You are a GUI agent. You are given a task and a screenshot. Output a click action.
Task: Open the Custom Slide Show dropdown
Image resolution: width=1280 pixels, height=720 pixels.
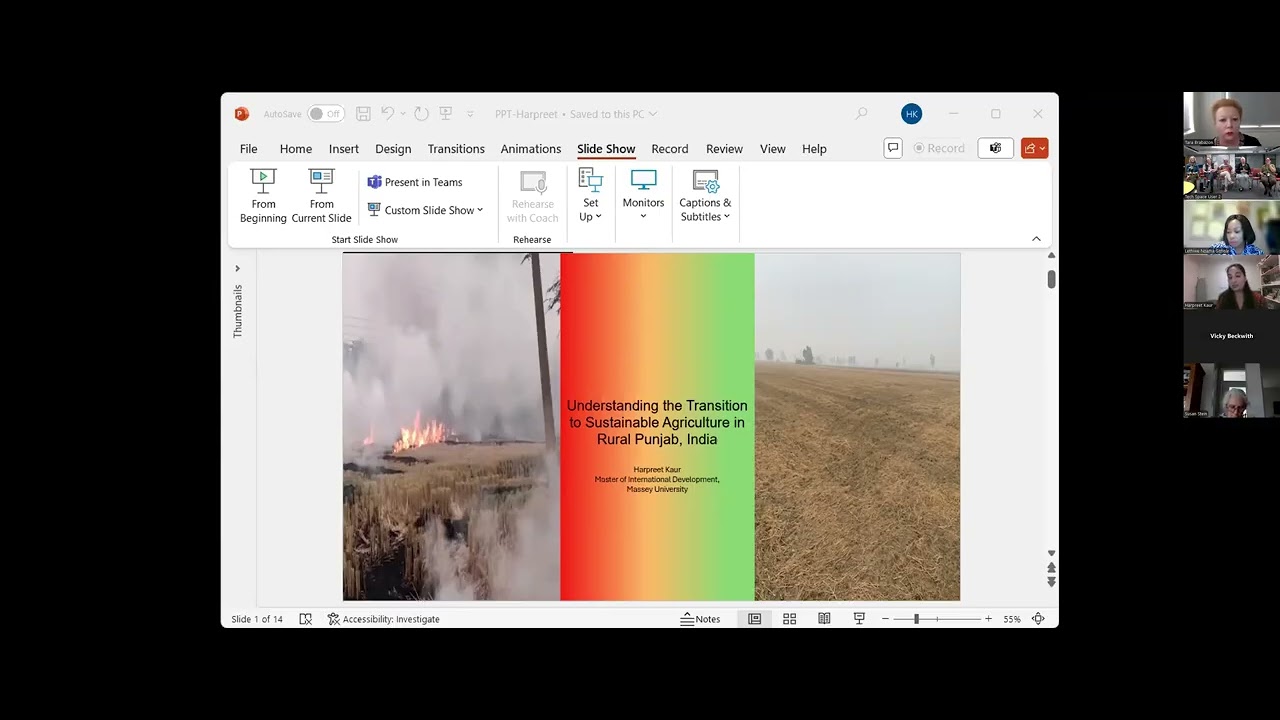(x=425, y=210)
